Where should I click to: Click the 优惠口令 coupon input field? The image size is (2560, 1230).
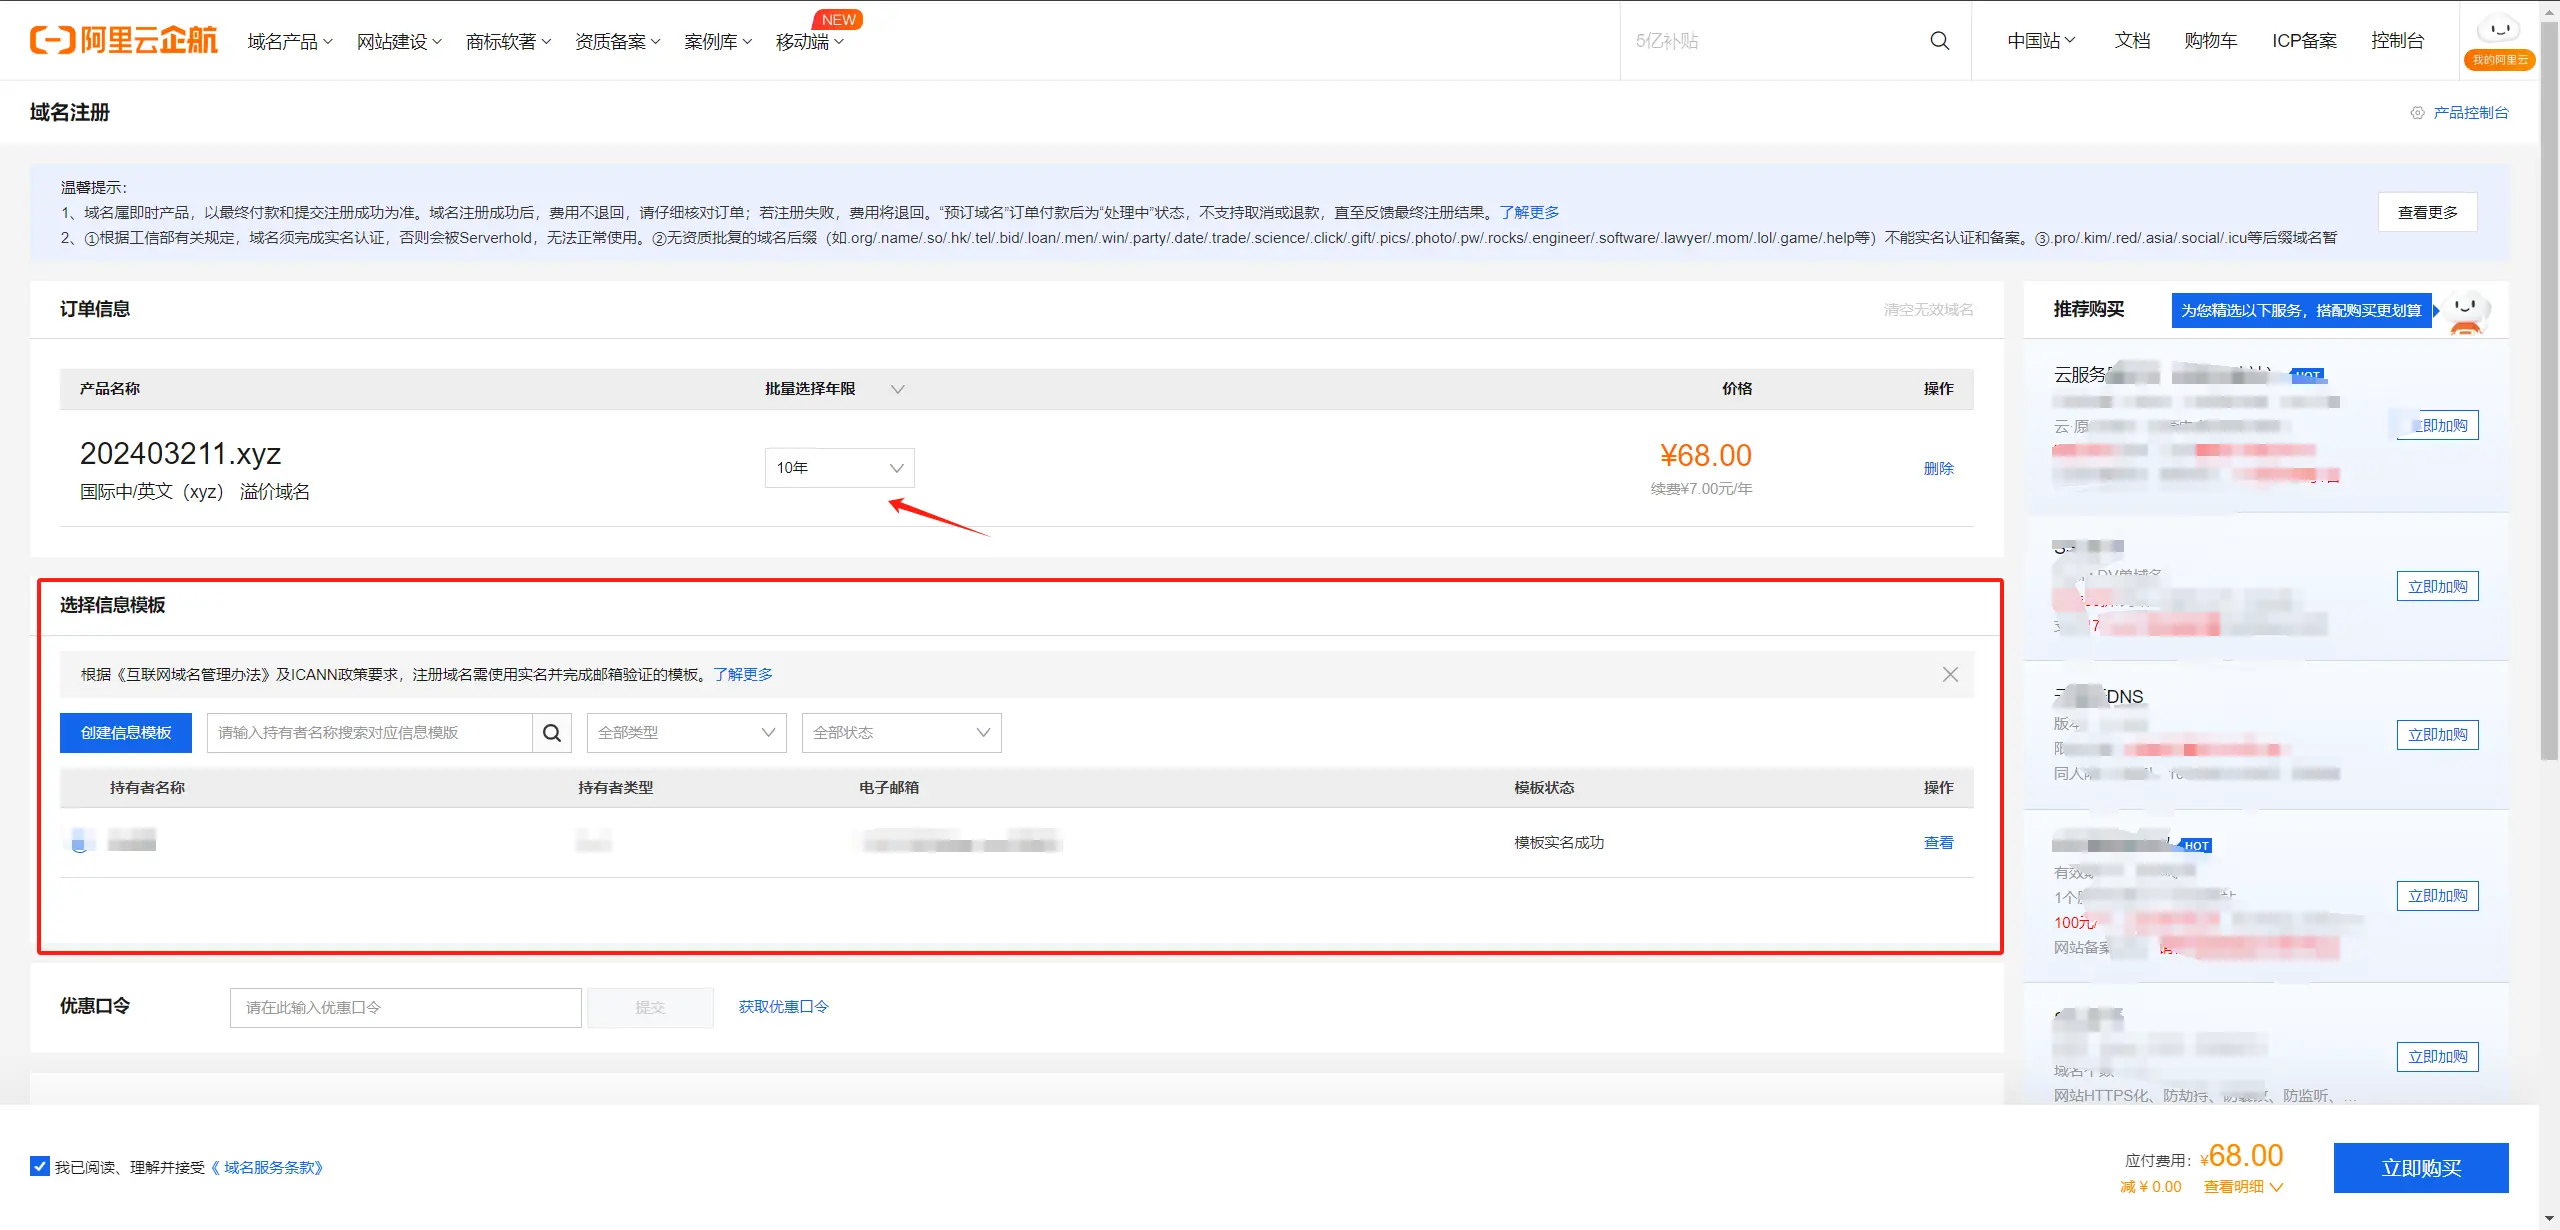[404, 1007]
